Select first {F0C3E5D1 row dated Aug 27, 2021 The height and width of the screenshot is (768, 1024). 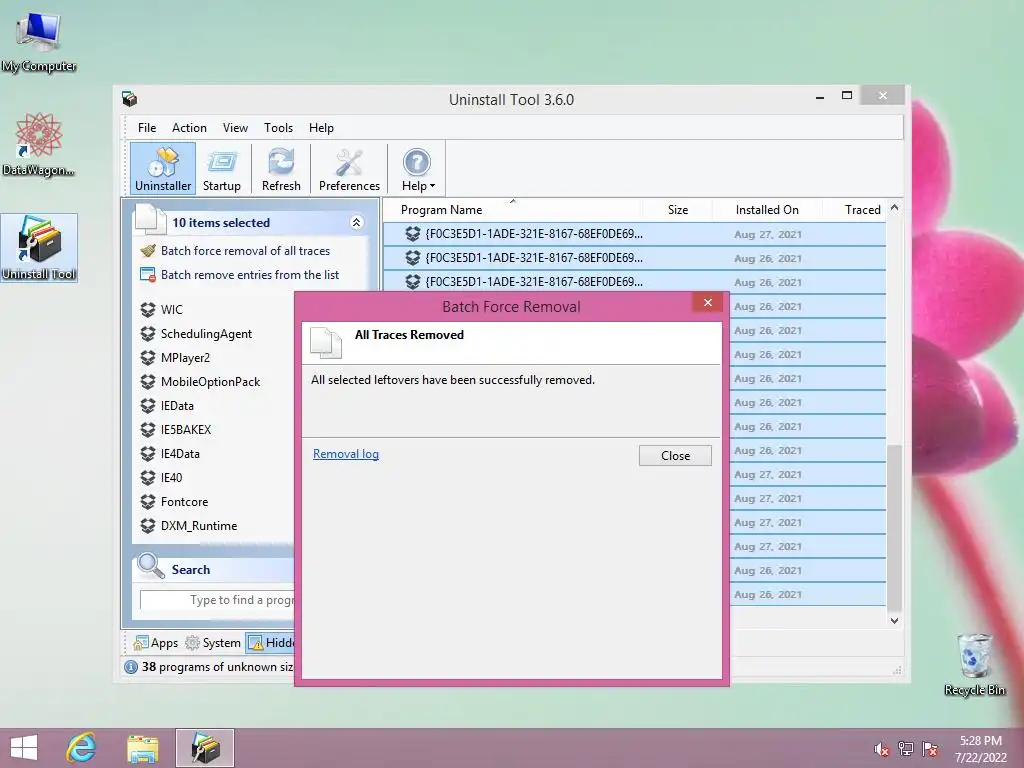[634, 234]
